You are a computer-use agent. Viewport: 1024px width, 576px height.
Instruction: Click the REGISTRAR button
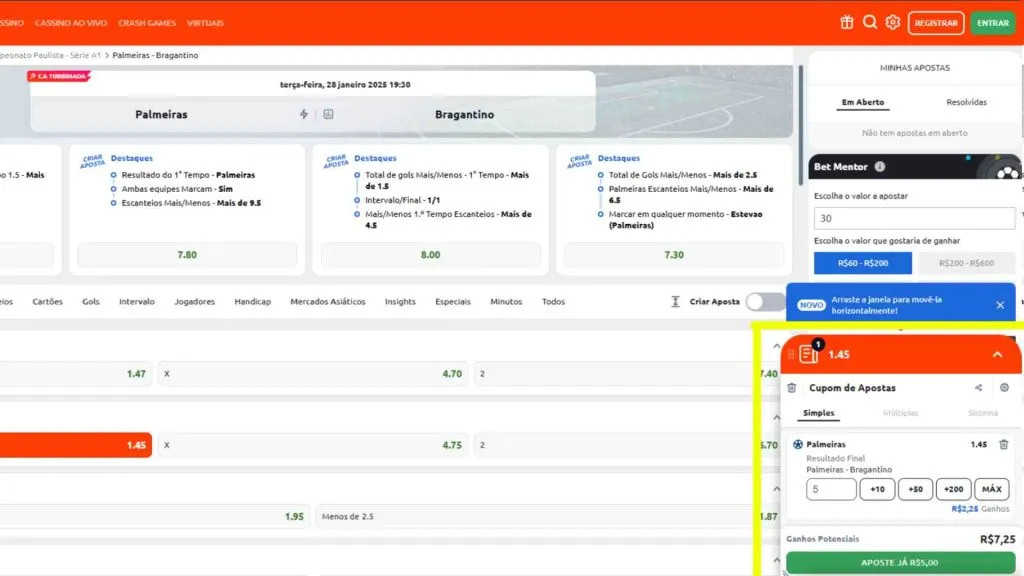(935, 23)
